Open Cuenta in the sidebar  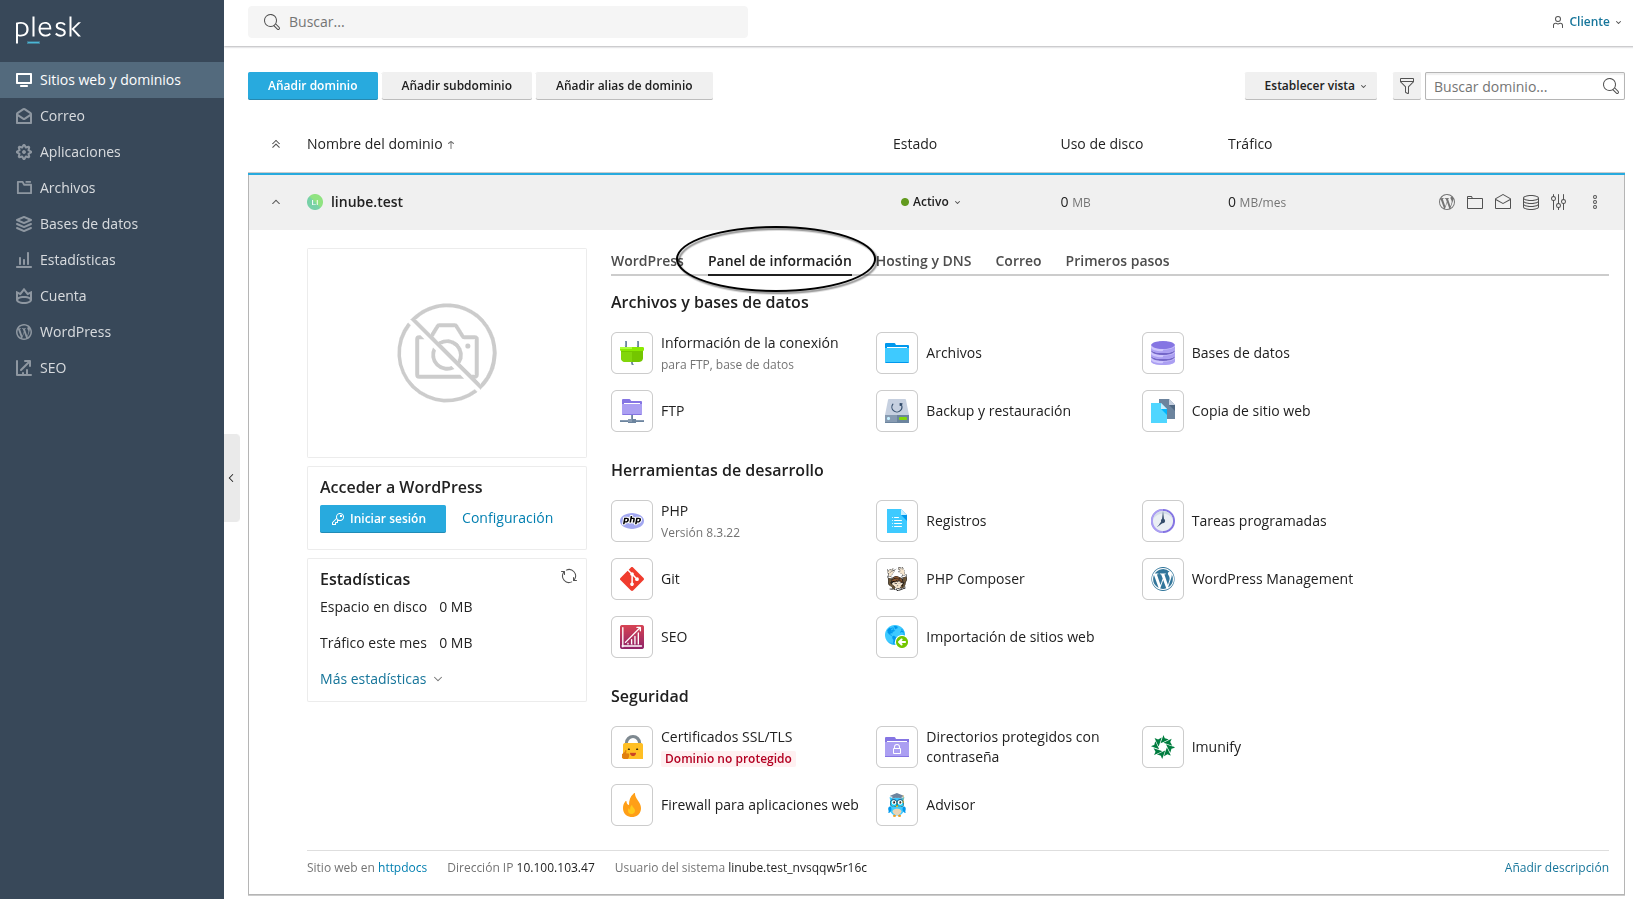(x=112, y=296)
